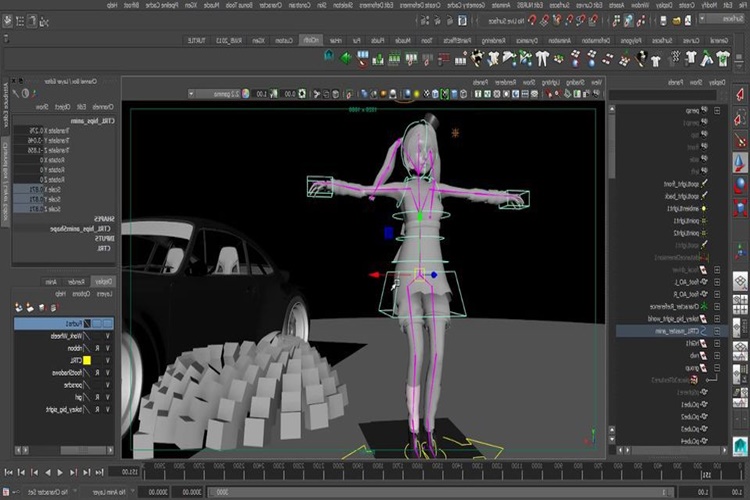Viewport: 750px width, 500px height.
Task: Click the yellow colour swatch of the CTRL layer
Action: click(x=87, y=360)
